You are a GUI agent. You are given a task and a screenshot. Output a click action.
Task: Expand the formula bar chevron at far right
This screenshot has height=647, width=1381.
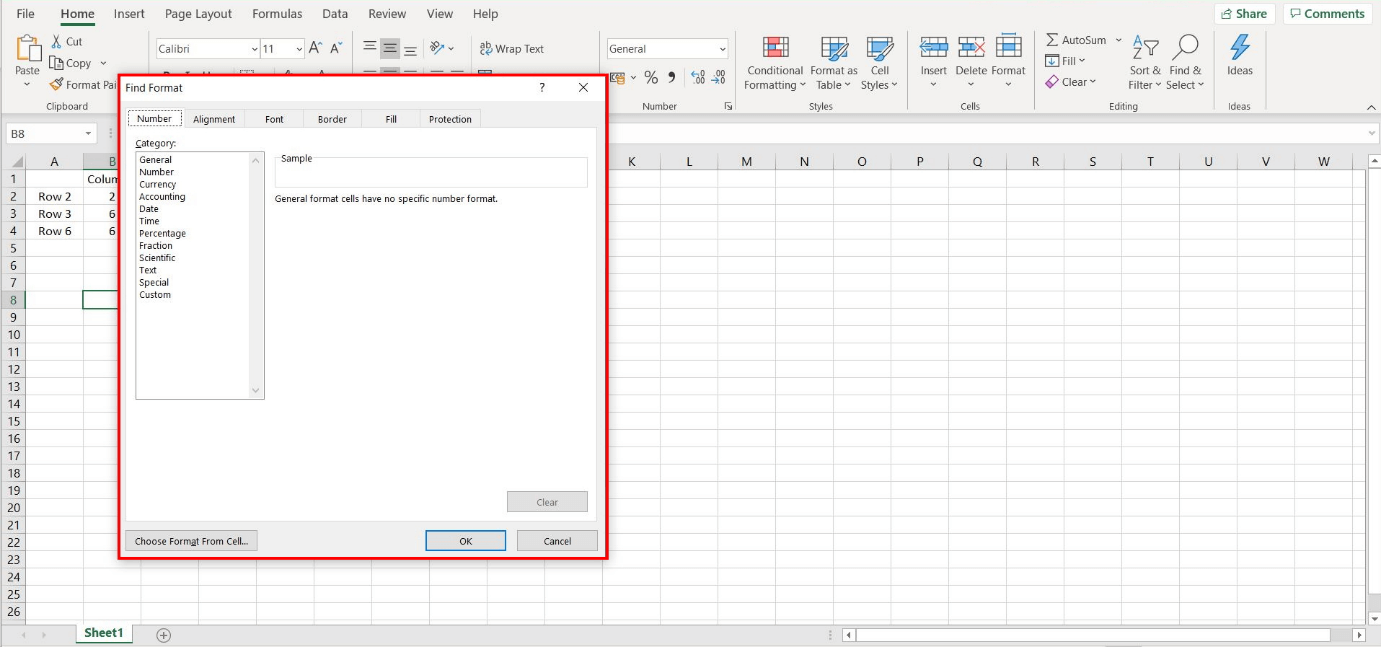[x=1372, y=134]
